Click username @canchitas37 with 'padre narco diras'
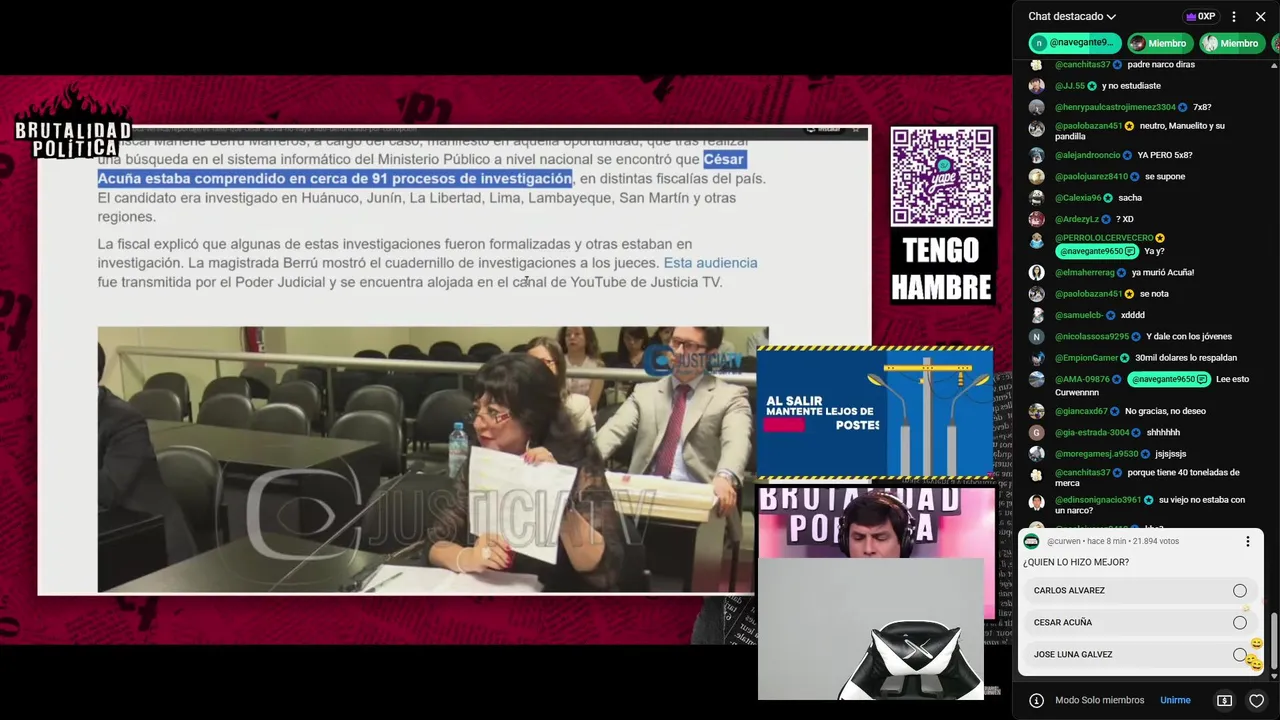1280x720 pixels. pyautogui.click(x=1082, y=64)
